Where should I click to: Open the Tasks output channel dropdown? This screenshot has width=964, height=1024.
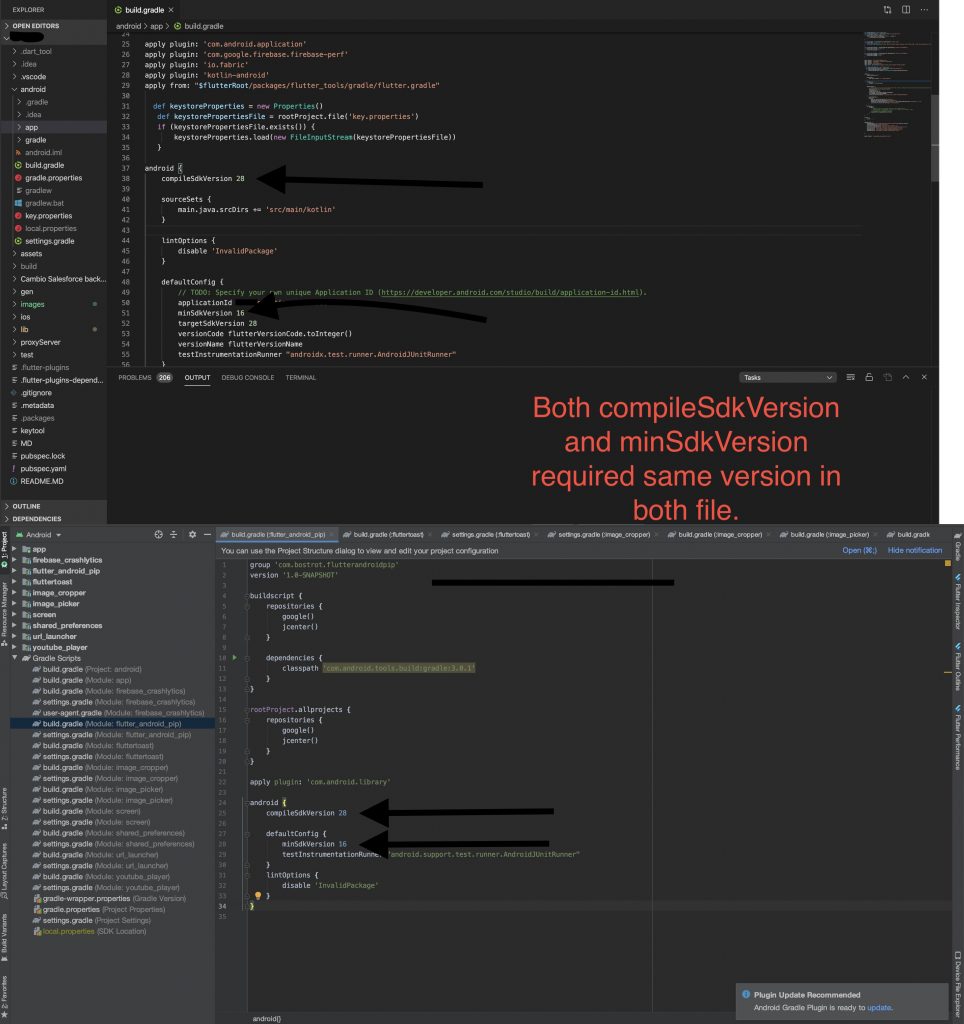(x=788, y=378)
